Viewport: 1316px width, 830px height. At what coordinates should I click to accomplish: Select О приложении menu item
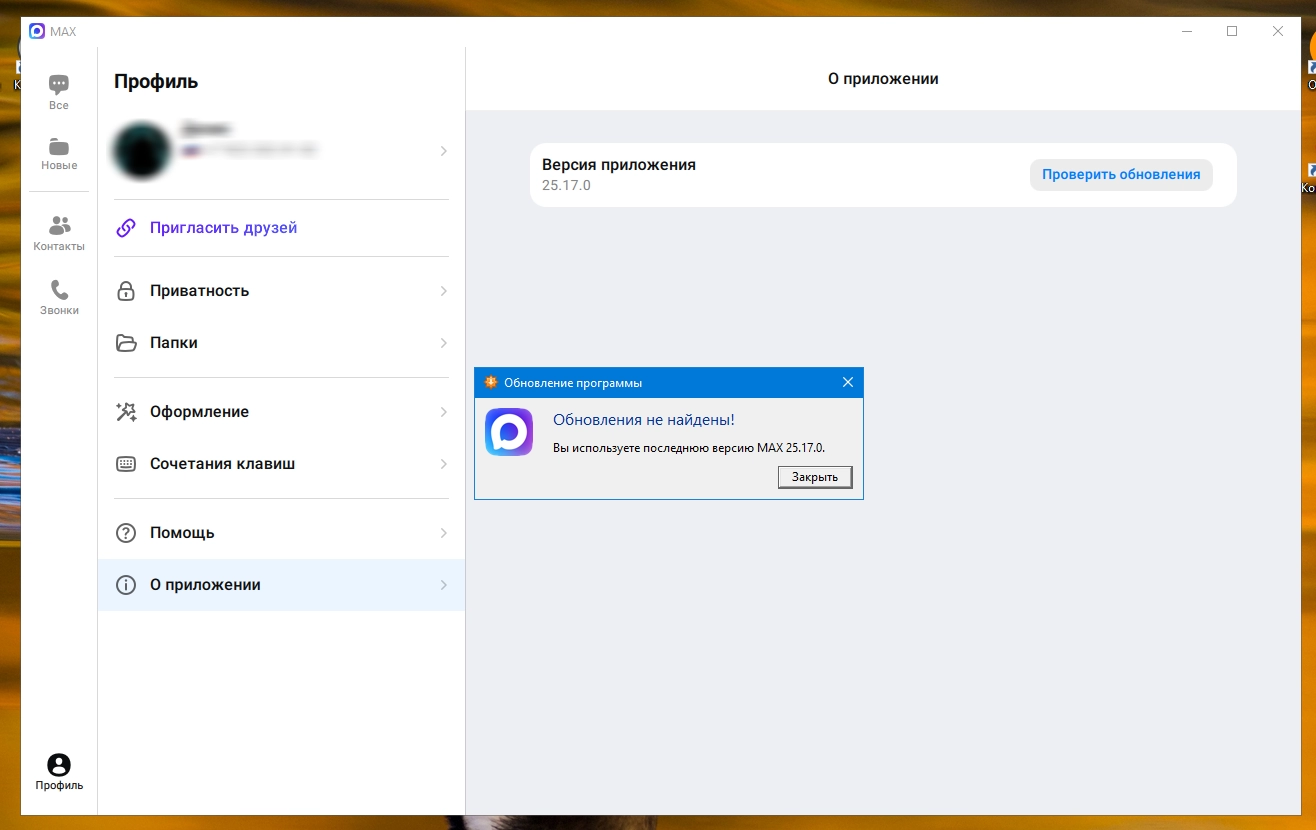(x=281, y=585)
